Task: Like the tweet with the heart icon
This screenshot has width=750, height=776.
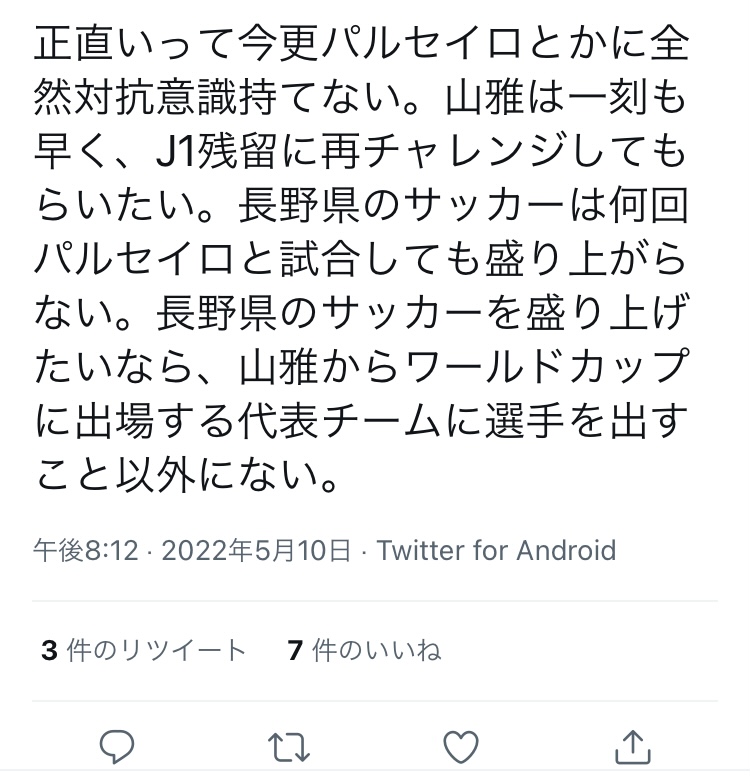Action: click(x=461, y=746)
